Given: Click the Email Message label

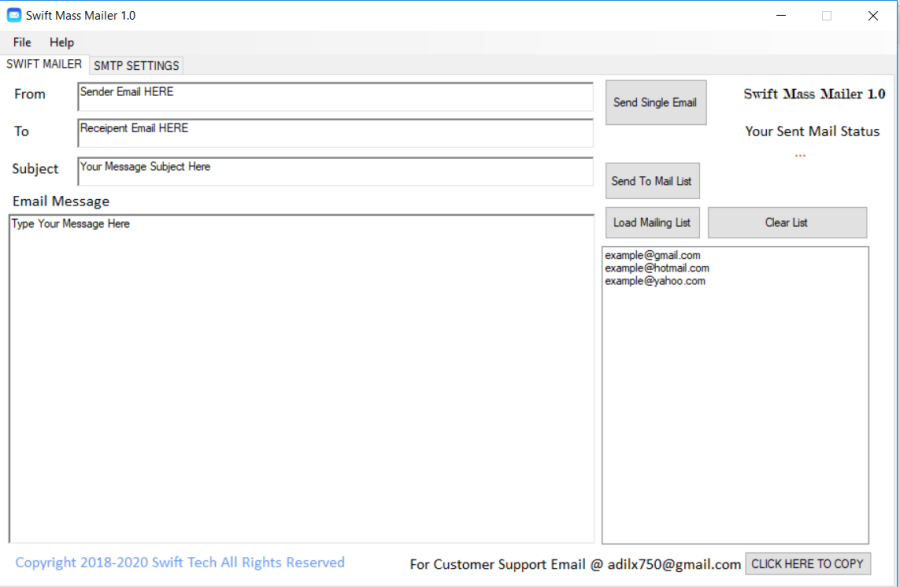Looking at the screenshot, I should pyautogui.click(x=61, y=201).
